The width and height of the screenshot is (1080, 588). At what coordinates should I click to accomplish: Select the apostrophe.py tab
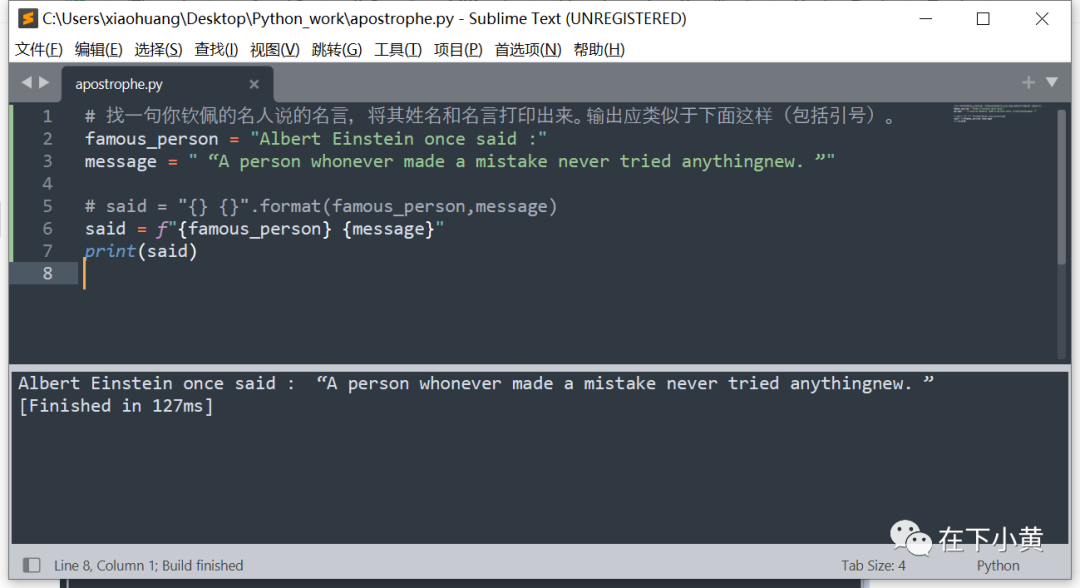119,84
